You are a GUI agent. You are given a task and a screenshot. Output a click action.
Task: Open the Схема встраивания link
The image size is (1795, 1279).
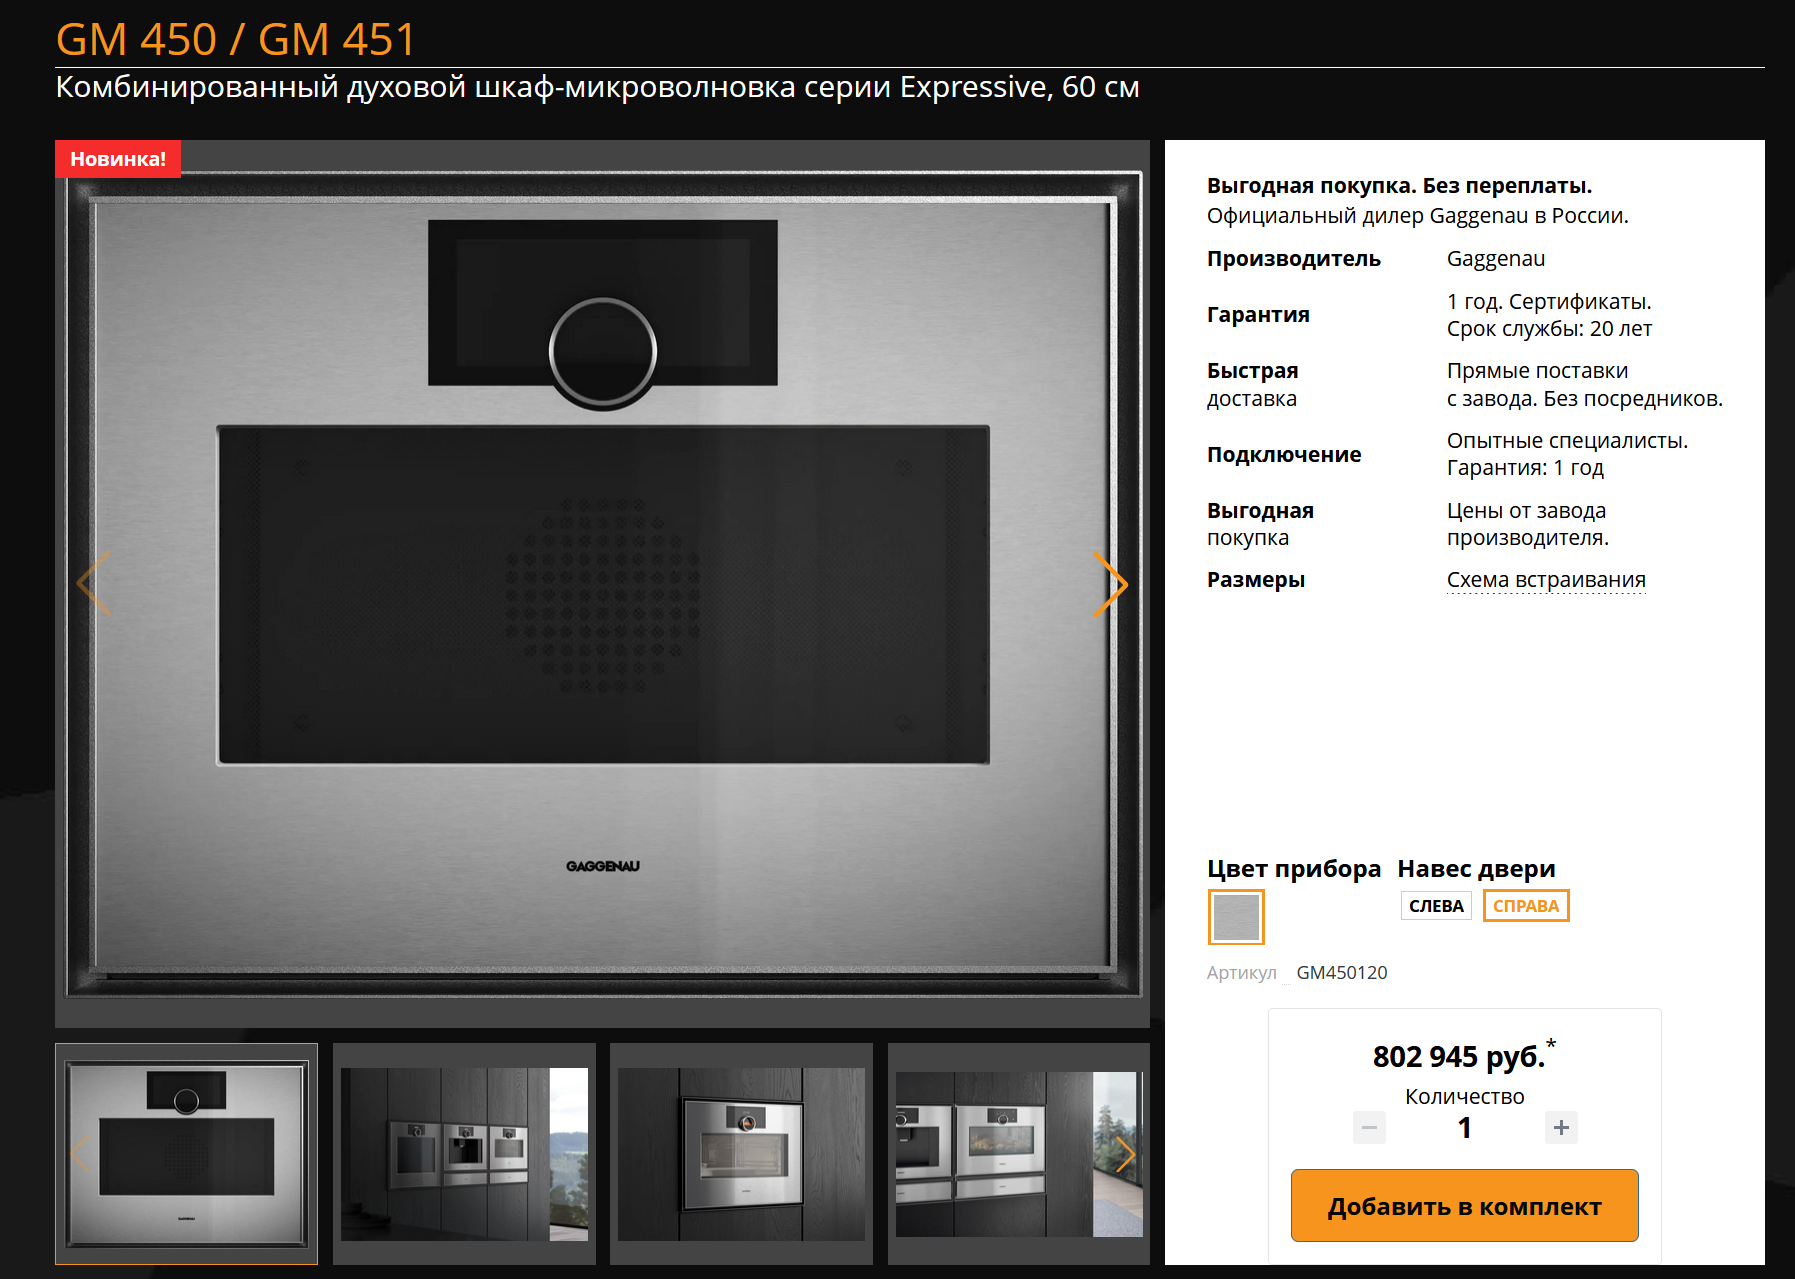[1546, 580]
